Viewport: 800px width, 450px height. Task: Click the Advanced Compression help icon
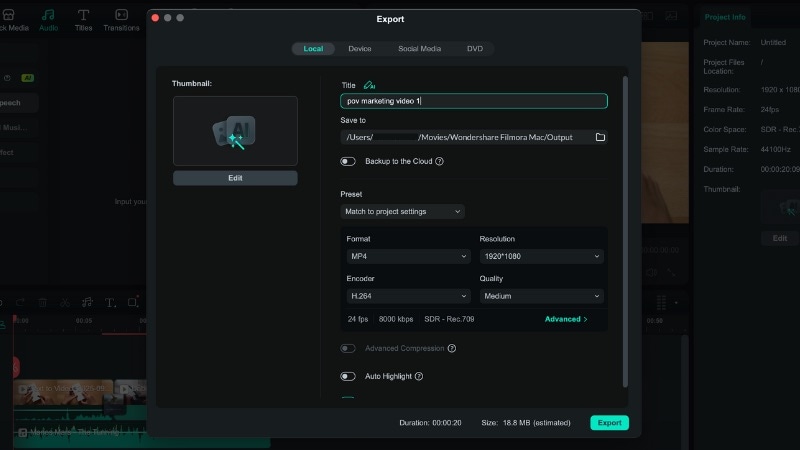pyautogui.click(x=452, y=348)
